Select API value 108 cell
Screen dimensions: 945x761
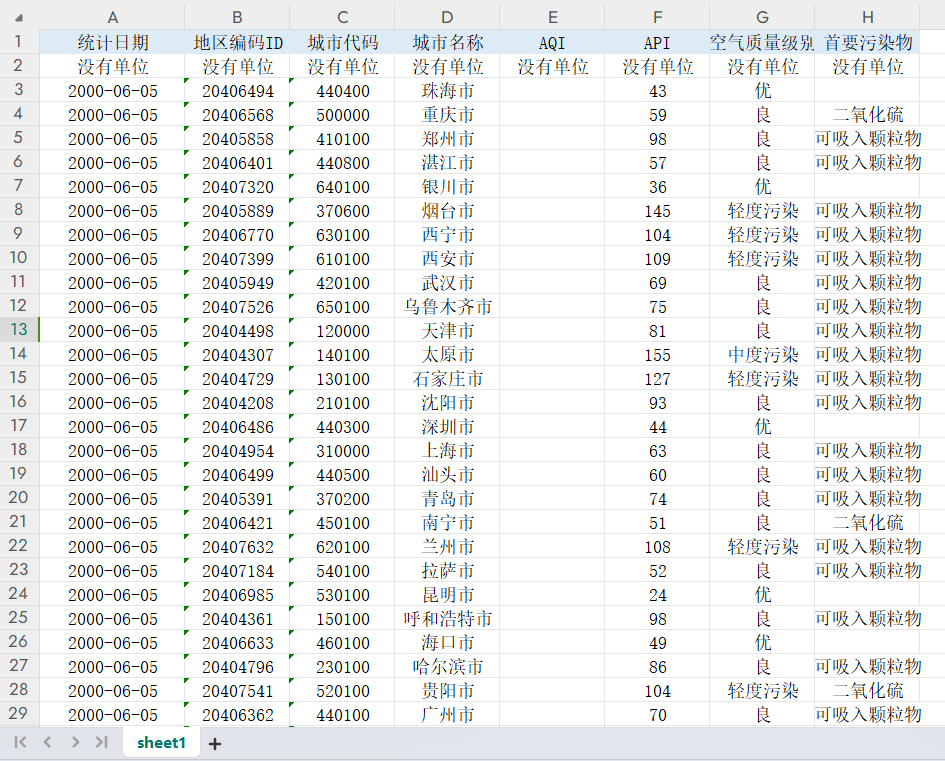click(657, 546)
